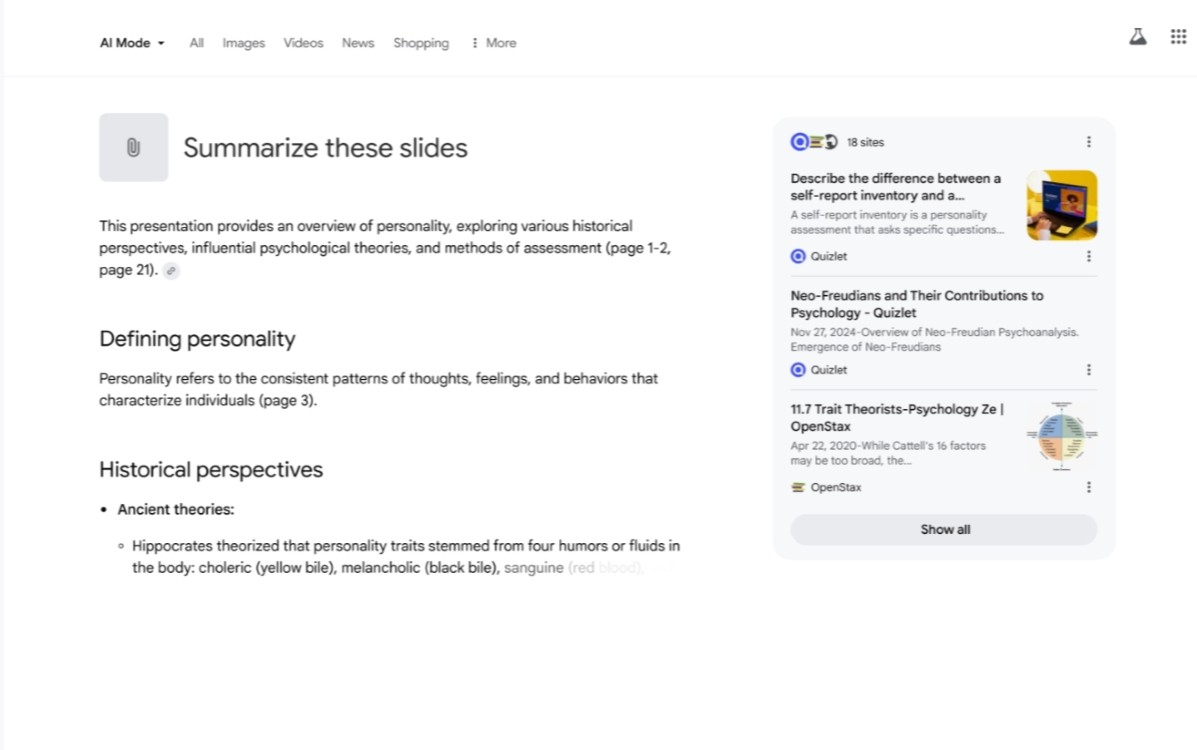Open the kebab menu beside 18 sites

1089,141
